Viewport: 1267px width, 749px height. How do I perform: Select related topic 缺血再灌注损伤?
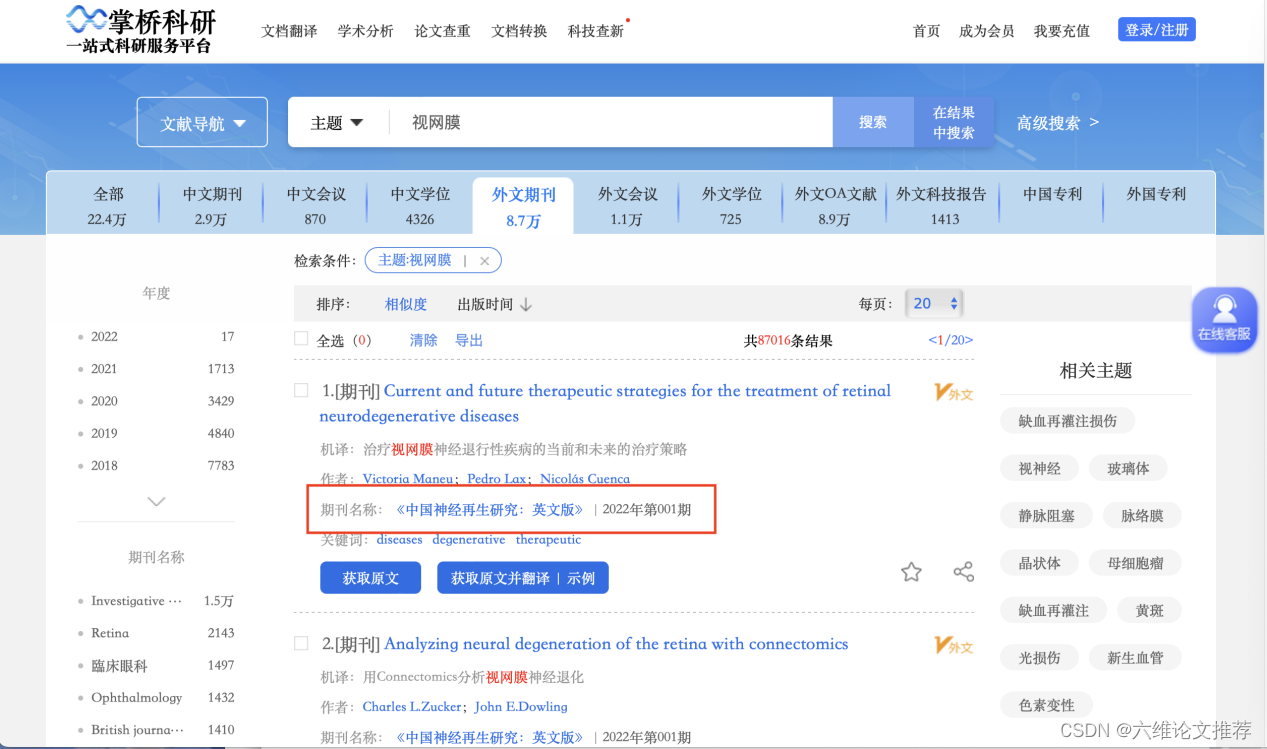point(1068,421)
